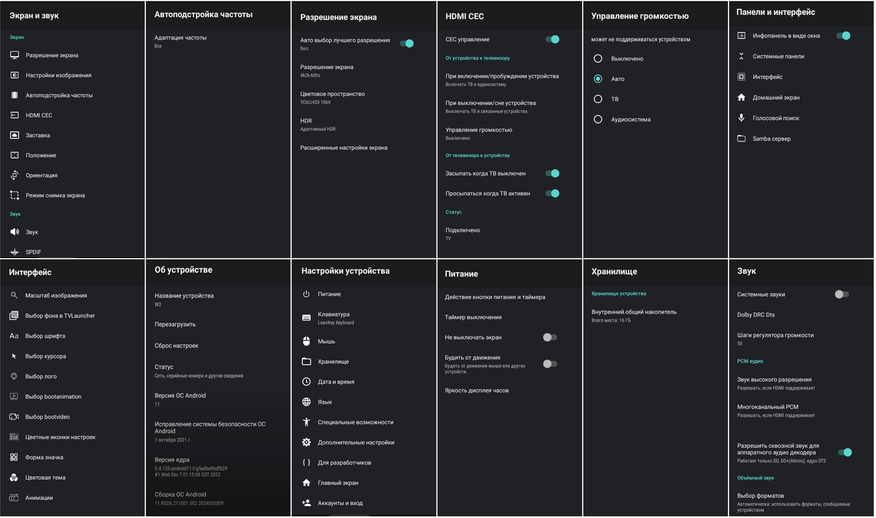Screen dimensions: 876x518
Task: Open Разрешение экрана 4k2k-60hz setting
Action: coord(327,70)
